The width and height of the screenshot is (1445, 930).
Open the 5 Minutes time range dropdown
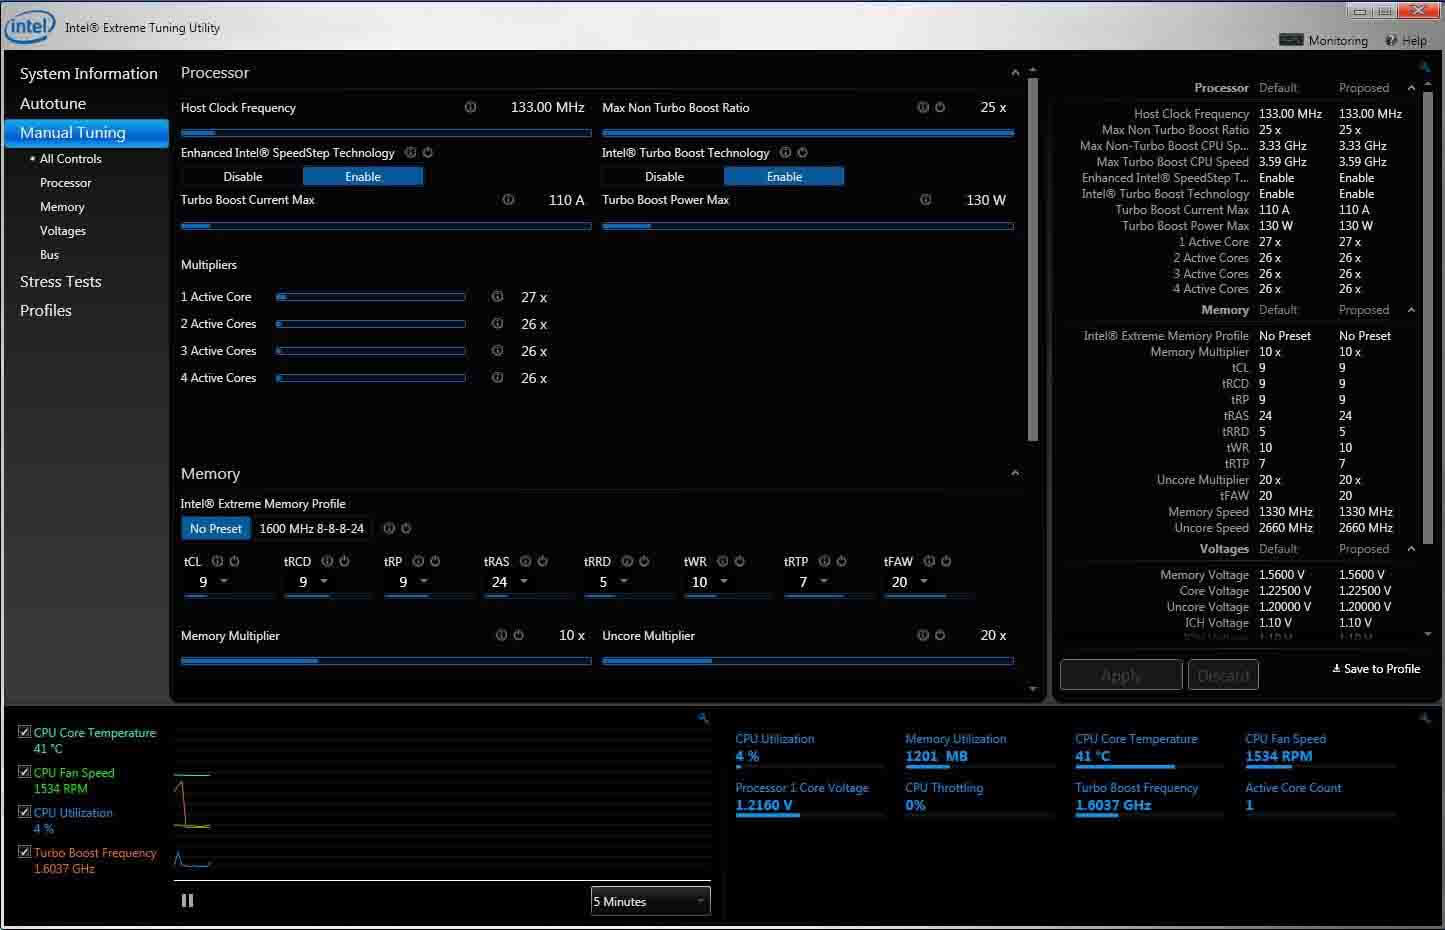click(650, 901)
